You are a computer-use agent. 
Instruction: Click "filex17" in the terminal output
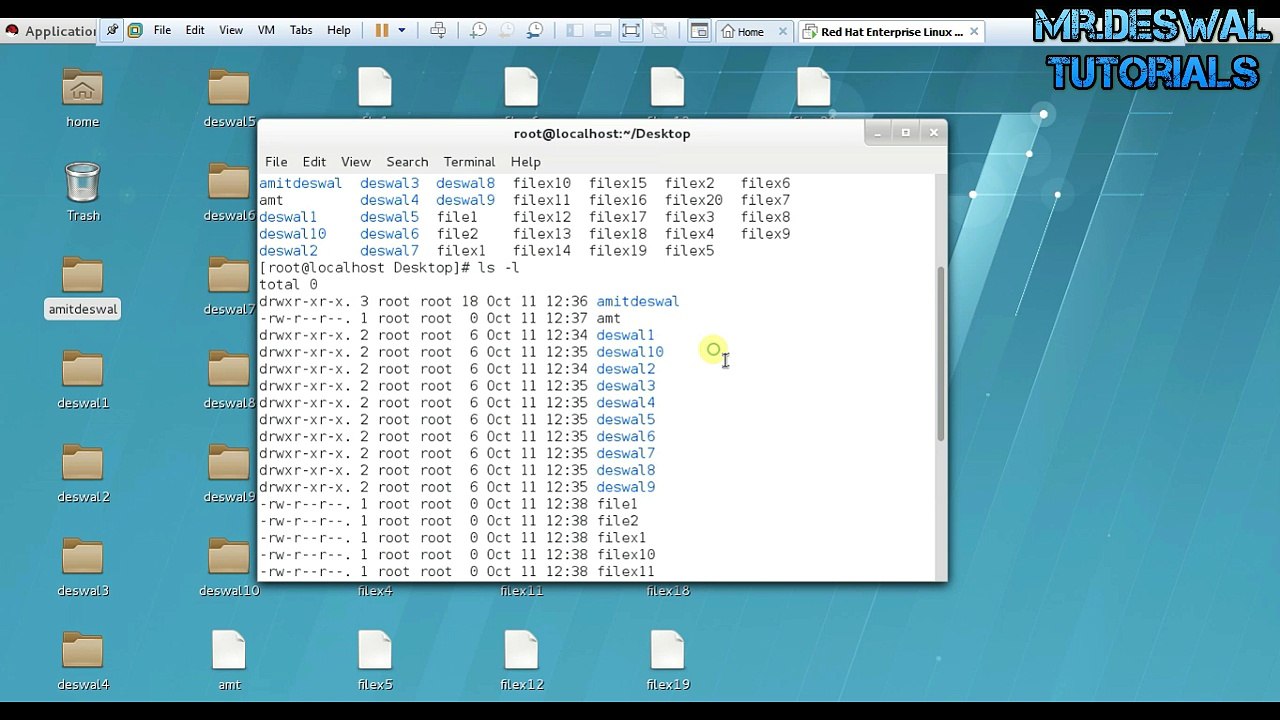click(617, 217)
